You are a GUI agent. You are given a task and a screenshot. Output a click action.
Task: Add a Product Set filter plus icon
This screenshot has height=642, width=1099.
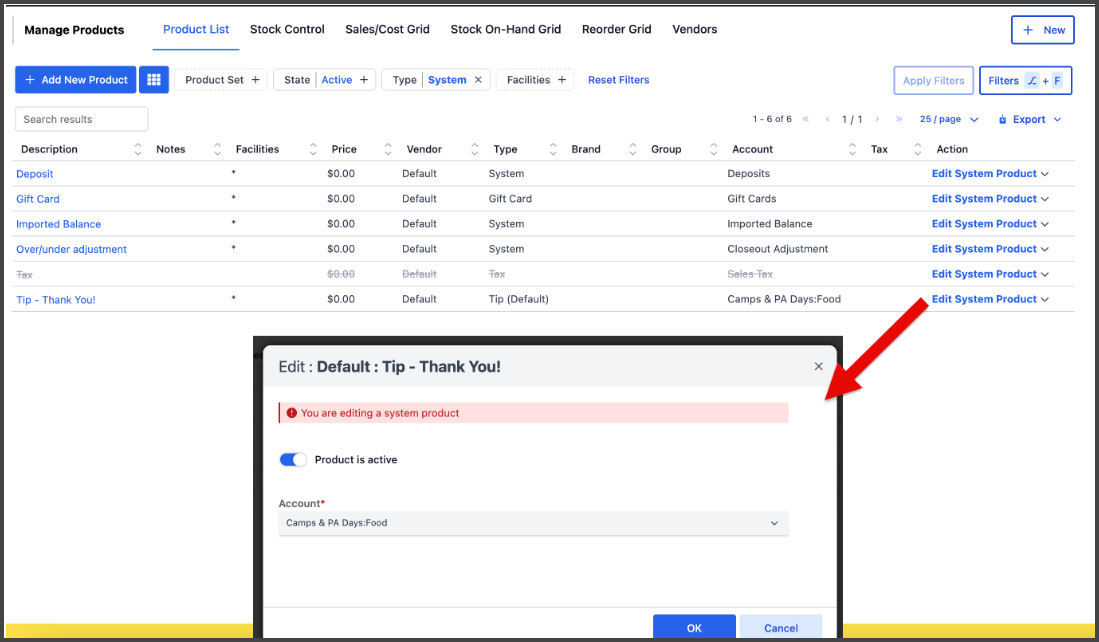pos(255,80)
